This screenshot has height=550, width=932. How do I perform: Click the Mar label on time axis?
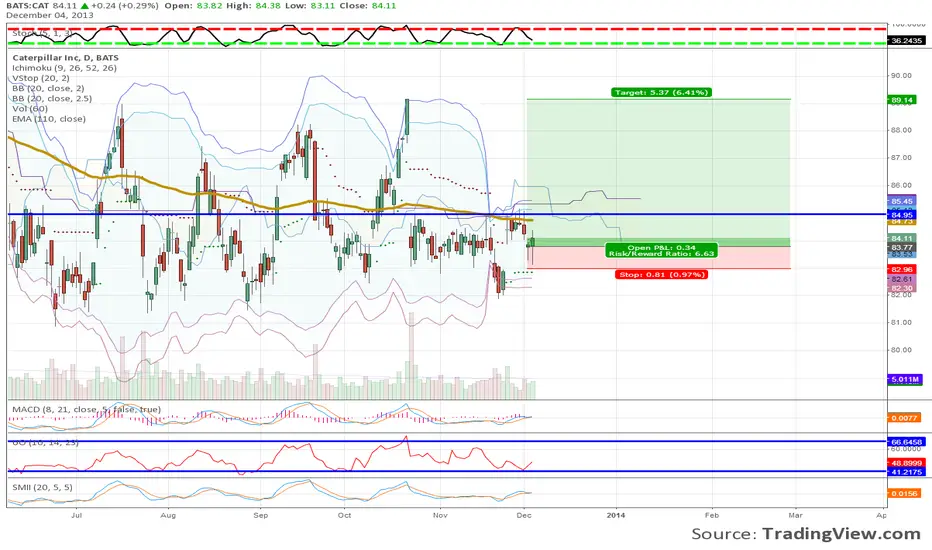click(x=795, y=515)
